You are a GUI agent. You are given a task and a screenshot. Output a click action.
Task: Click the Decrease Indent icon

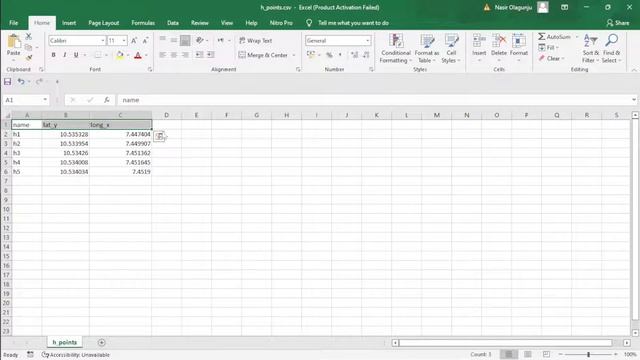click(199, 55)
